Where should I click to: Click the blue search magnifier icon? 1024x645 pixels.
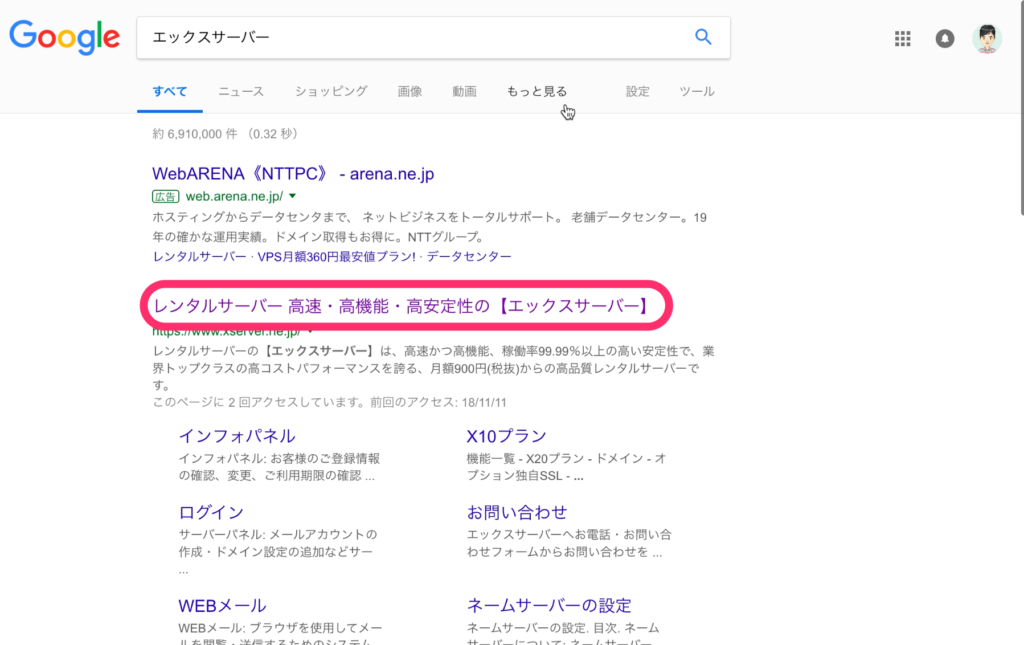703,36
